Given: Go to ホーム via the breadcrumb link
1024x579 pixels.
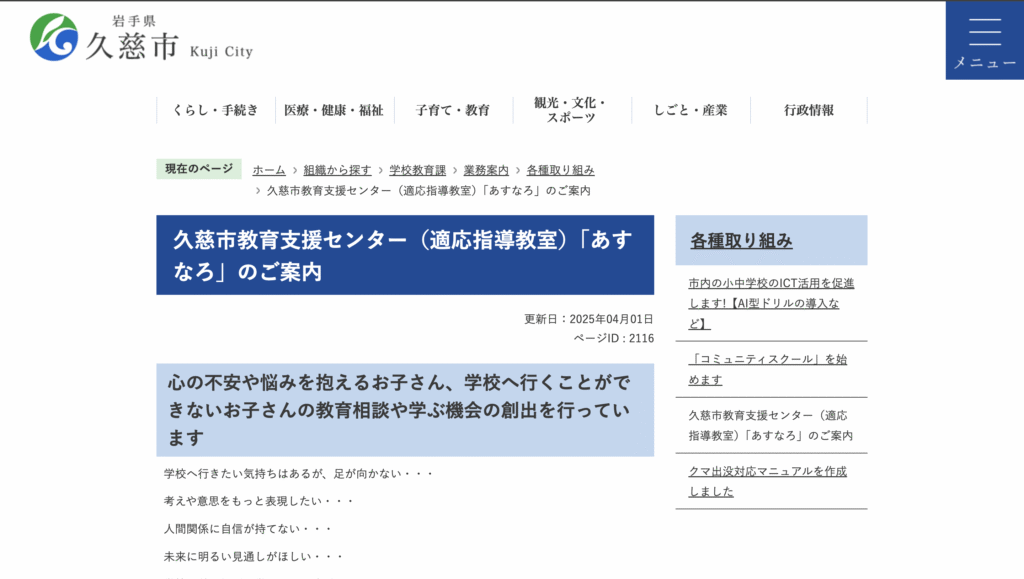Looking at the screenshot, I should tap(268, 170).
